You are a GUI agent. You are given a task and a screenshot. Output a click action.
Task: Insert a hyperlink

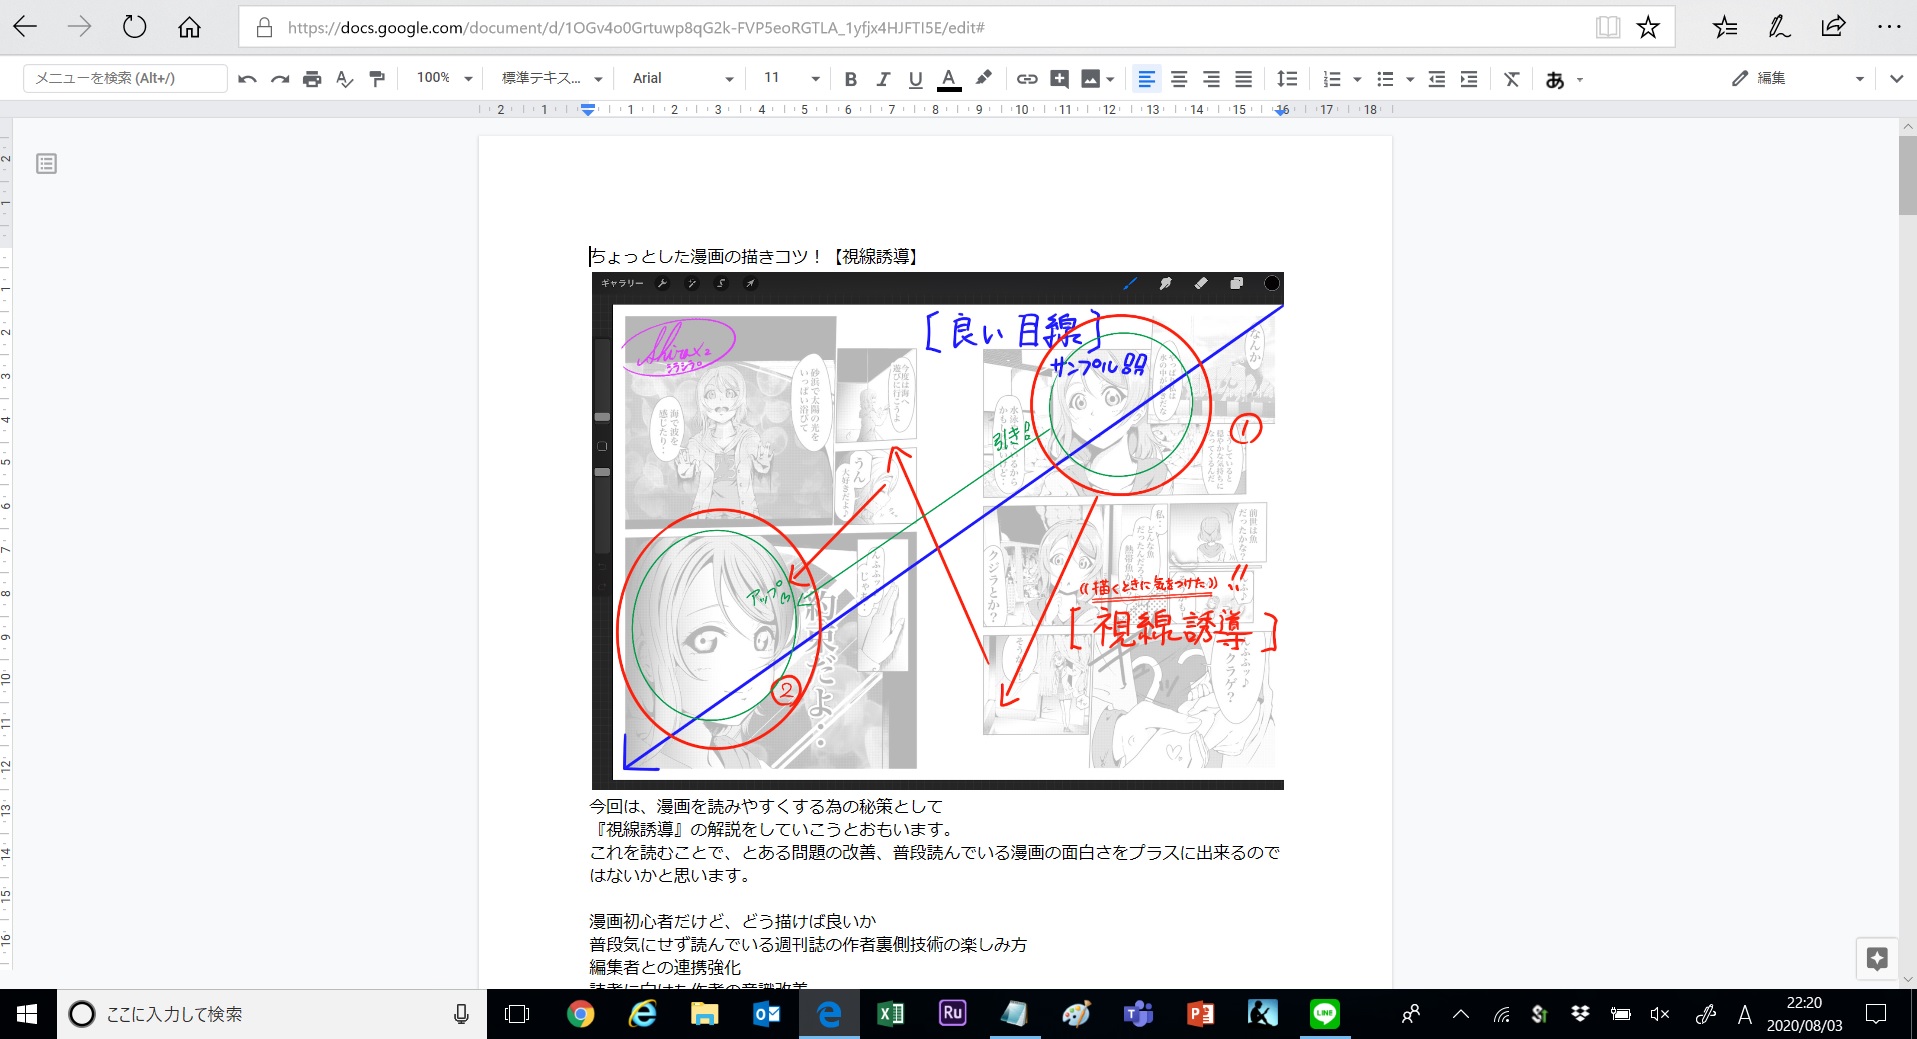[1027, 79]
